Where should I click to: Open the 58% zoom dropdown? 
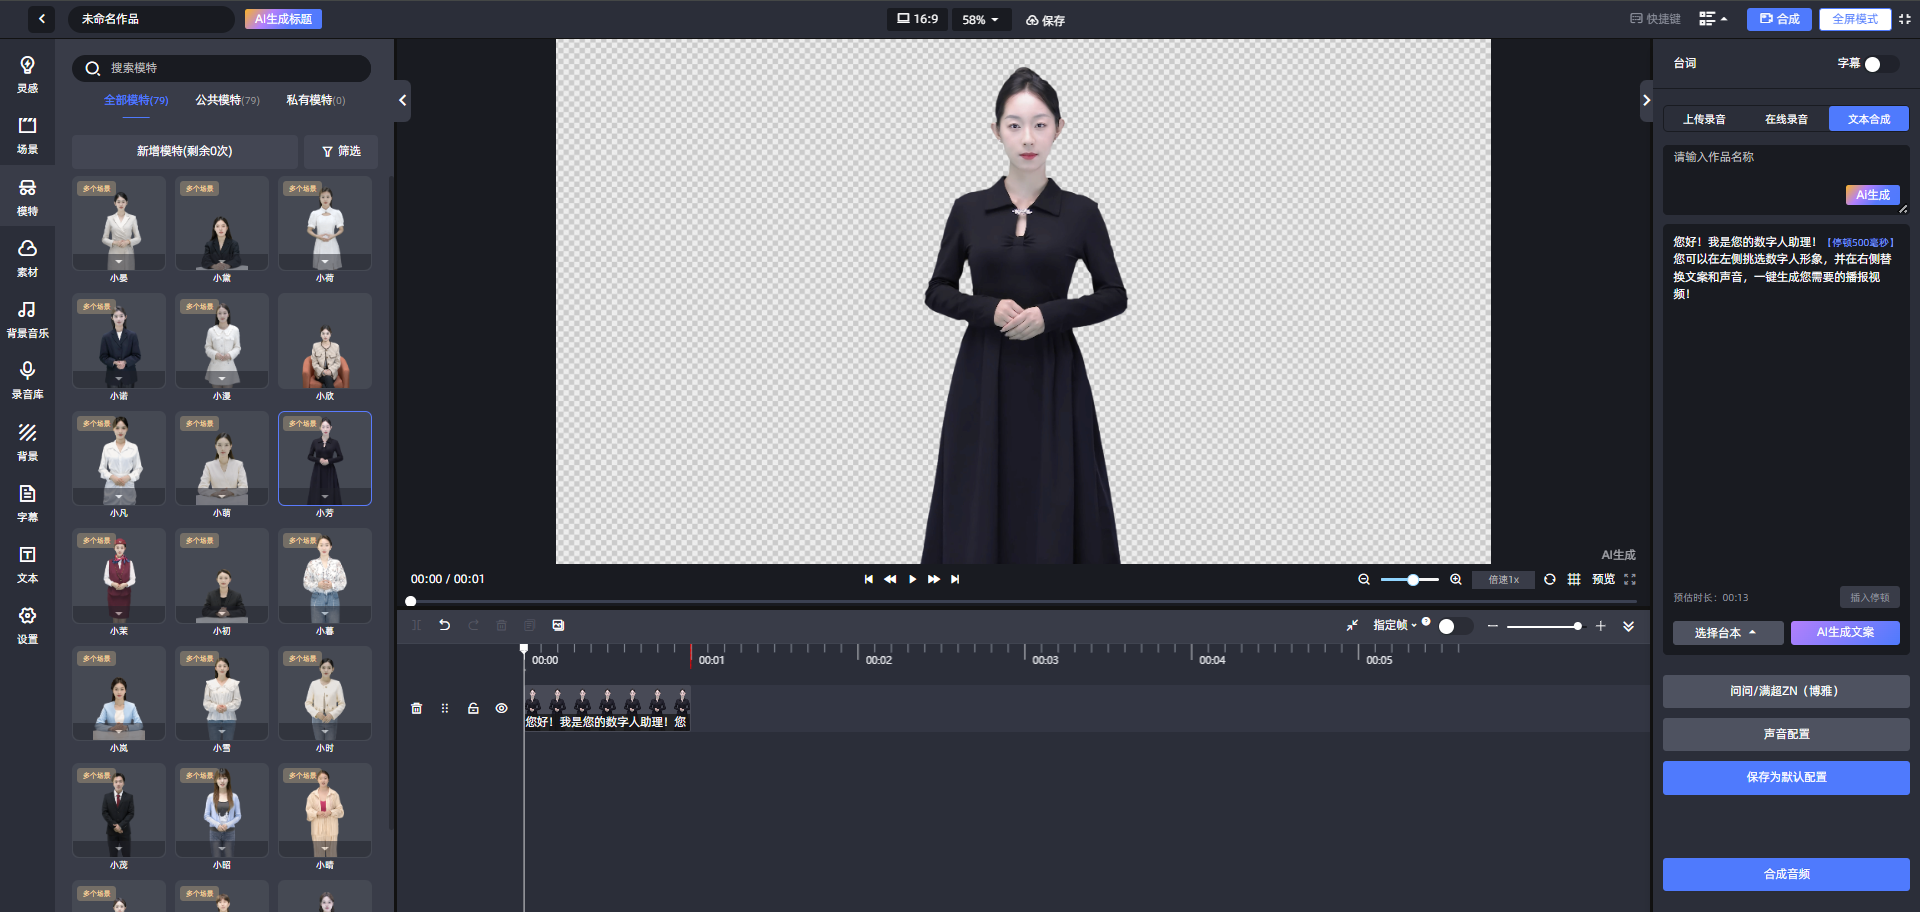(980, 19)
